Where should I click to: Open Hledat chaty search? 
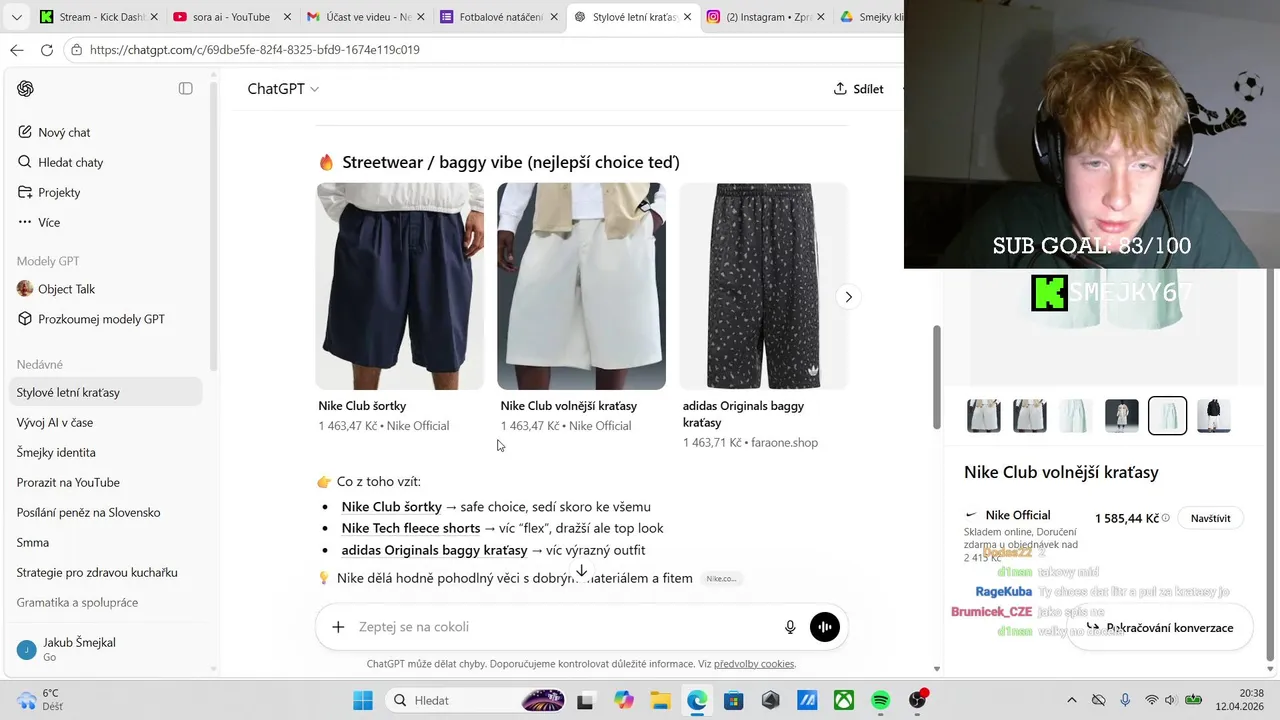coord(70,162)
